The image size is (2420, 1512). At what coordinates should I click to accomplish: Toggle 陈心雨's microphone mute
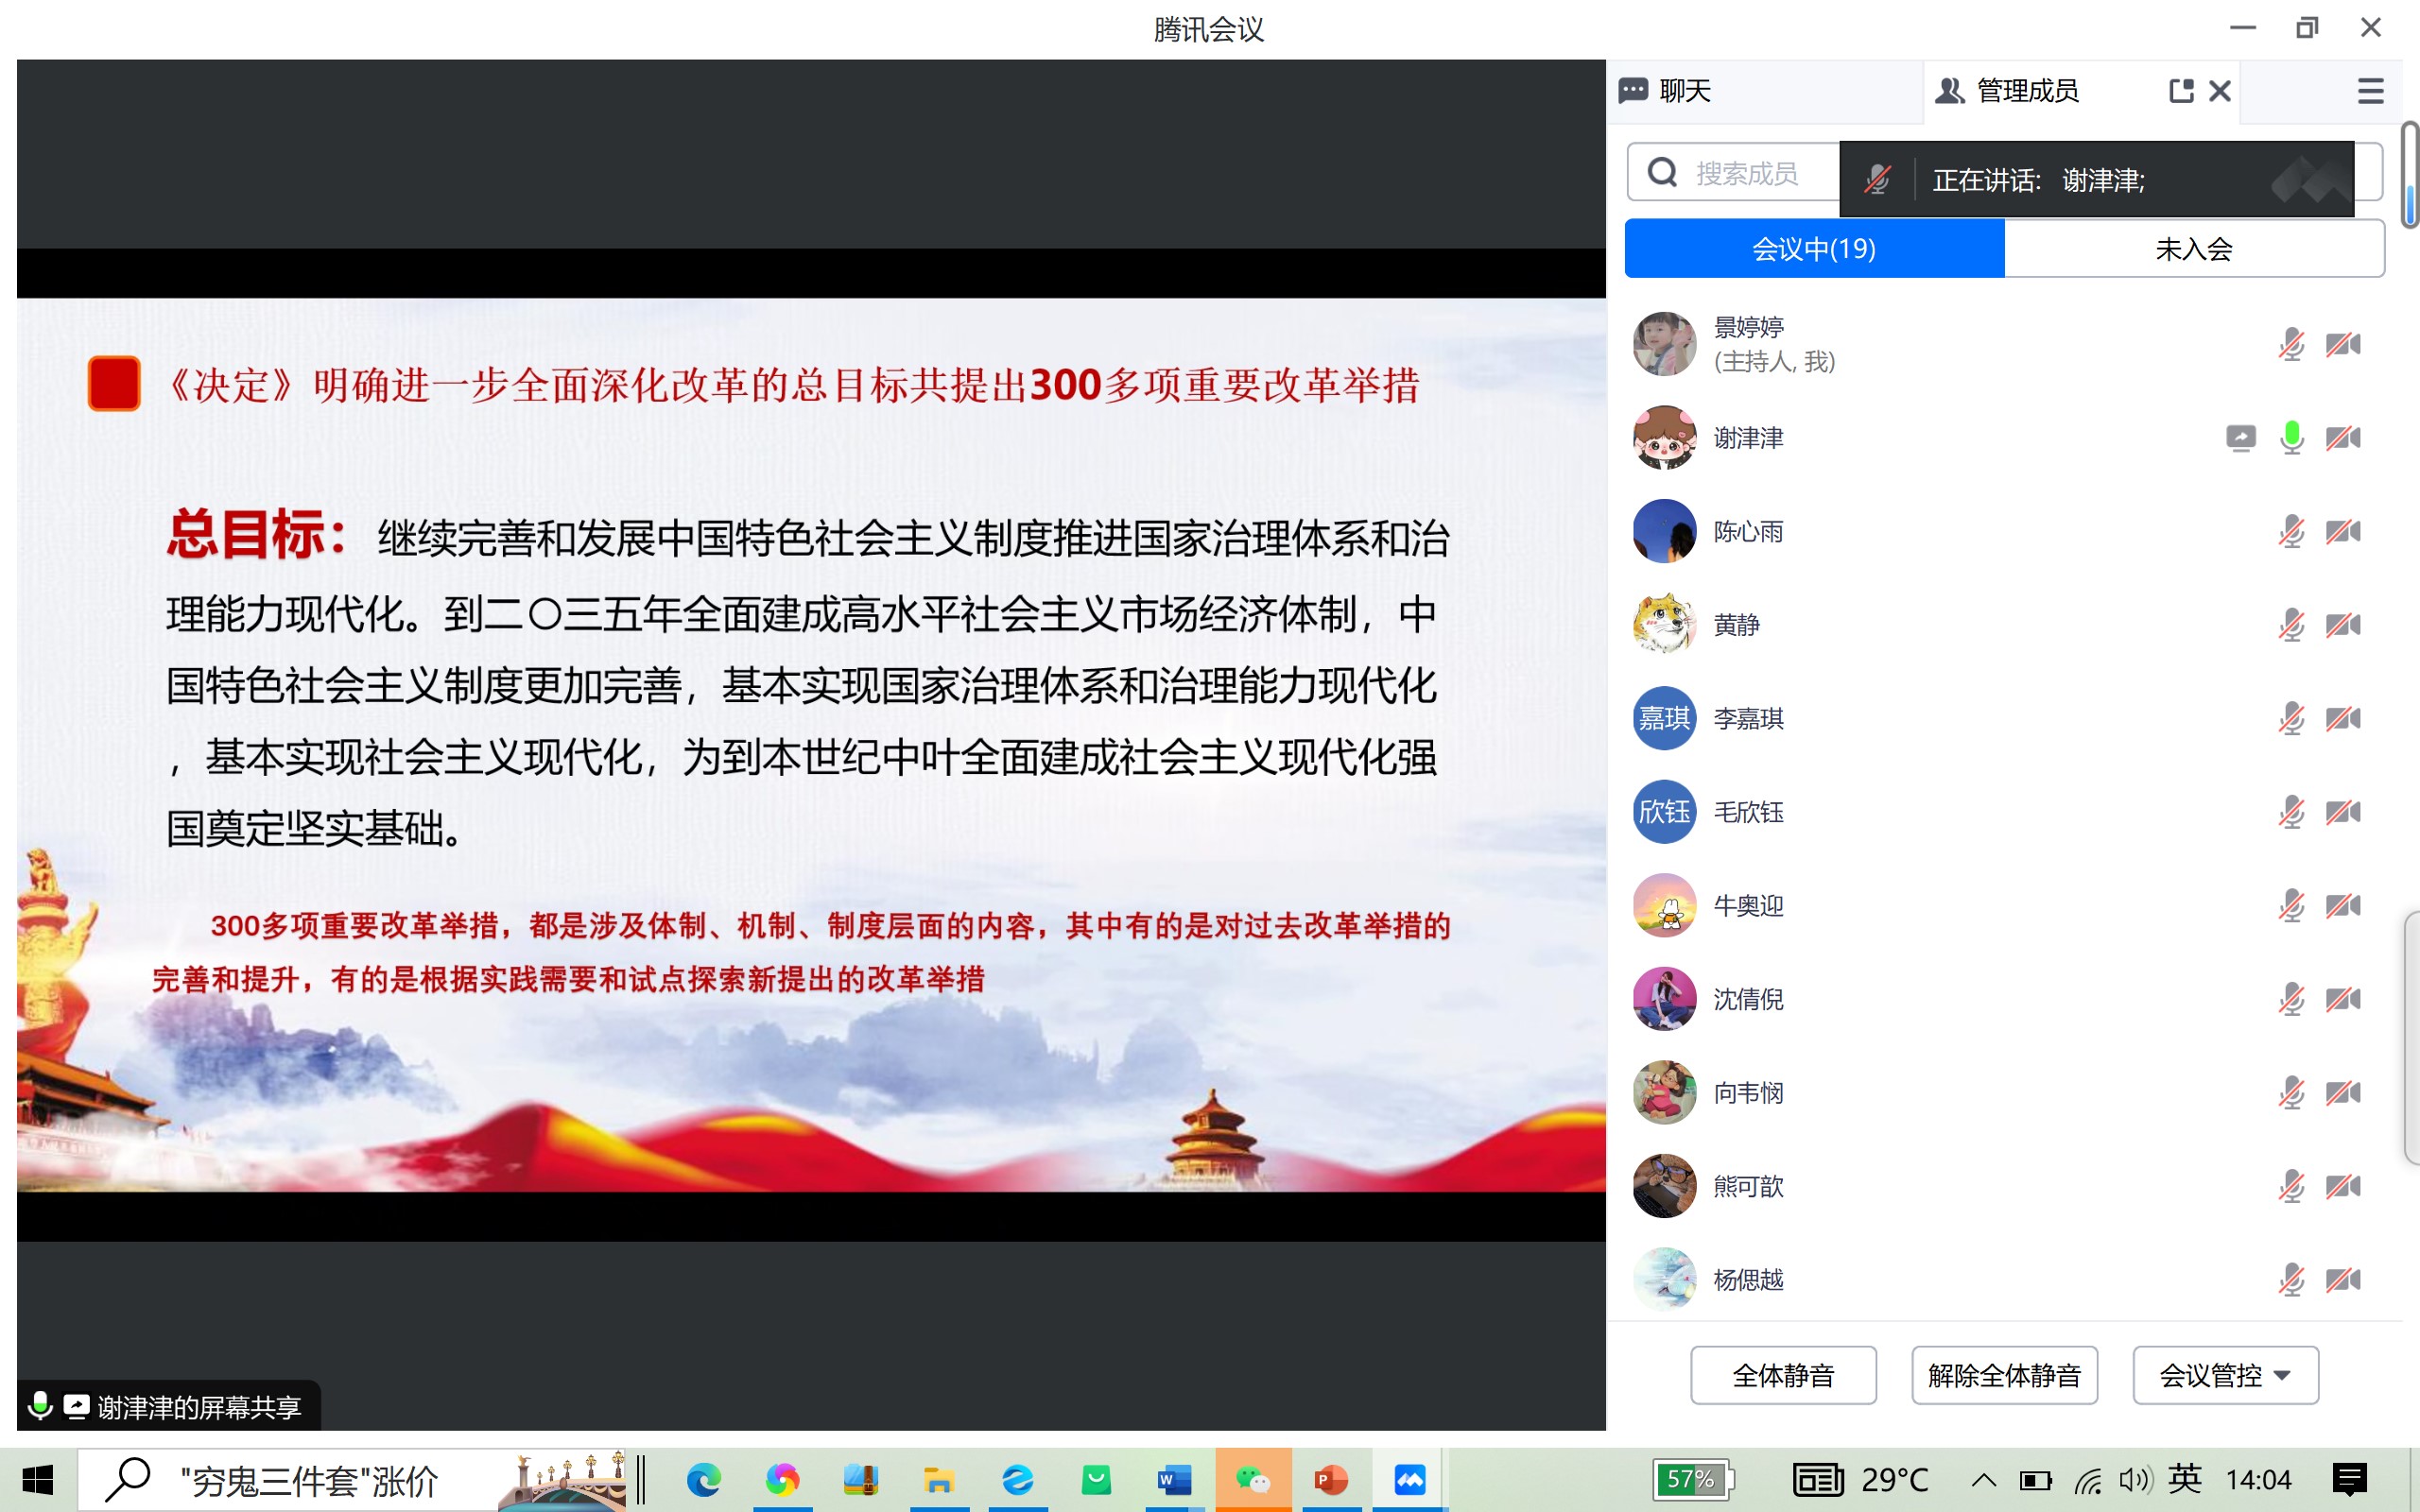2291,531
